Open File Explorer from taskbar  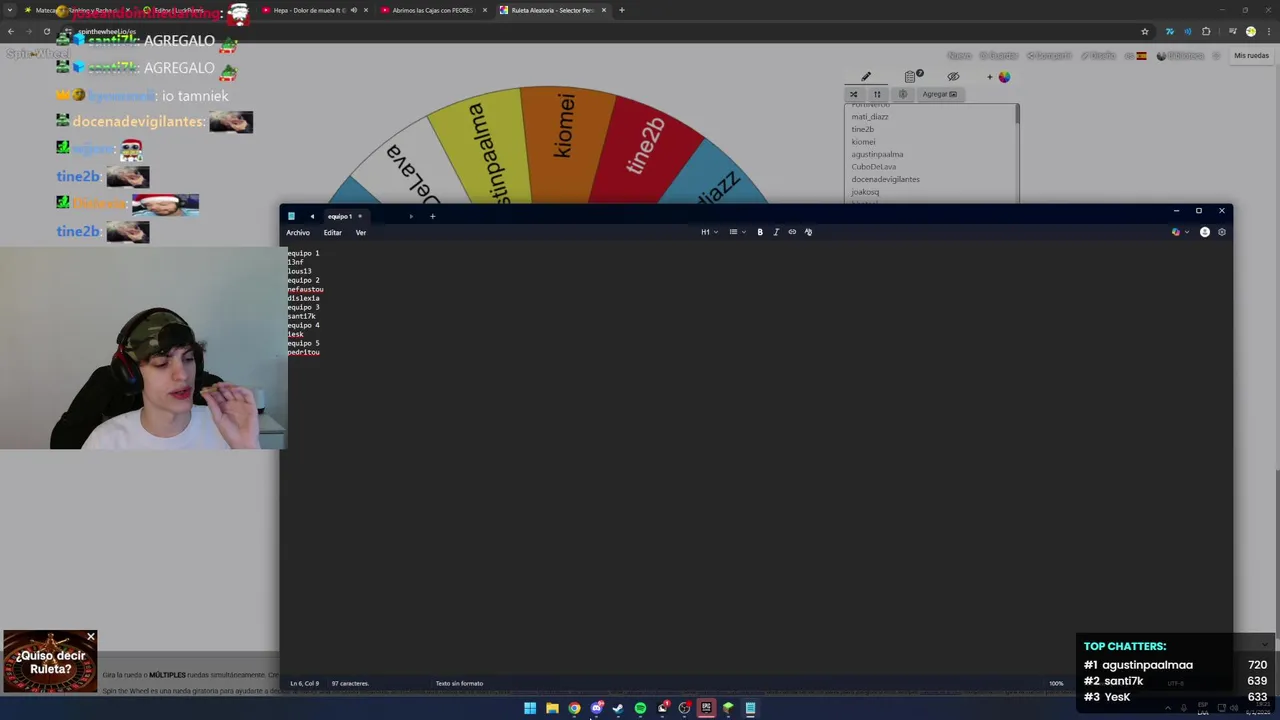[552, 708]
